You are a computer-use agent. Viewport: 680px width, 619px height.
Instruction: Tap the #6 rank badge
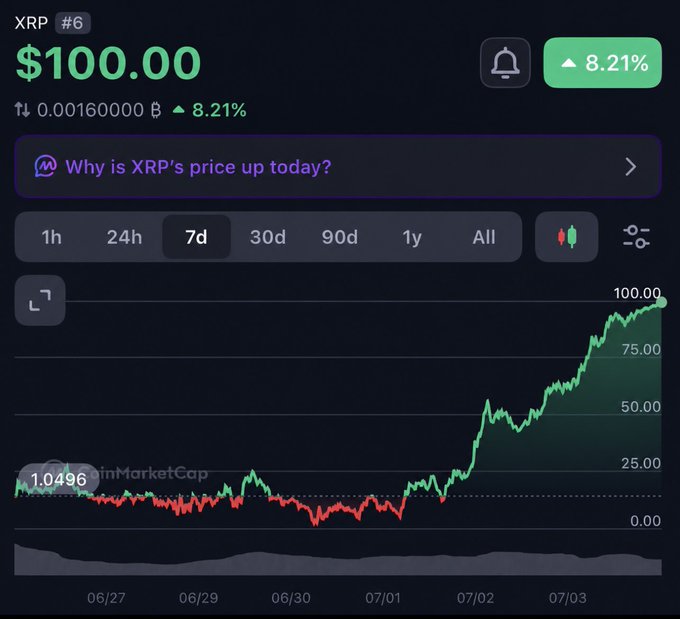coord(72,23)
